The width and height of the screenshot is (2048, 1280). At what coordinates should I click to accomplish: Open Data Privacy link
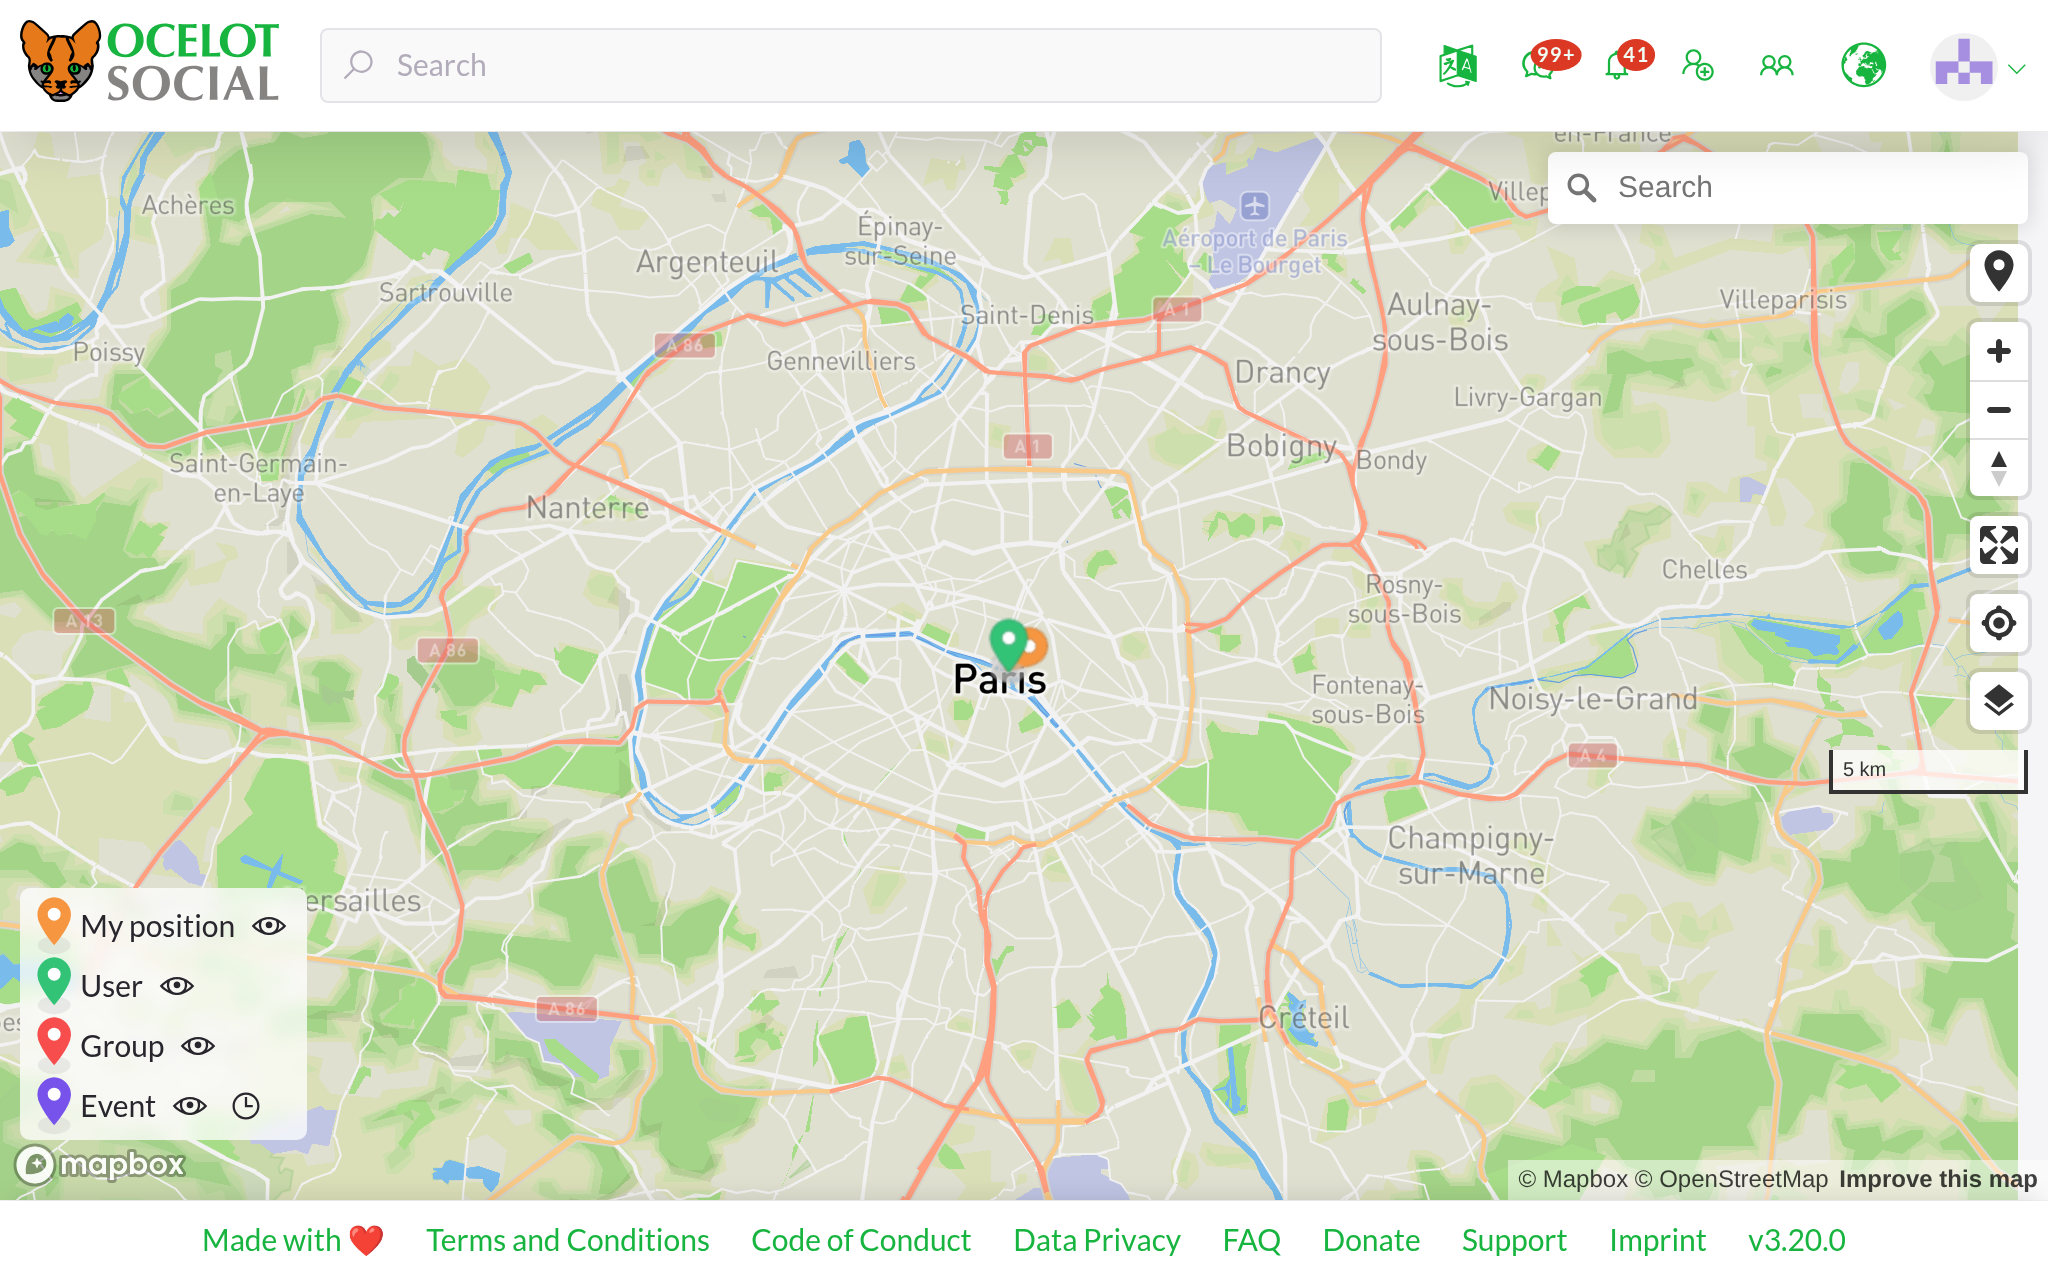click(x=1097, y=1240)
